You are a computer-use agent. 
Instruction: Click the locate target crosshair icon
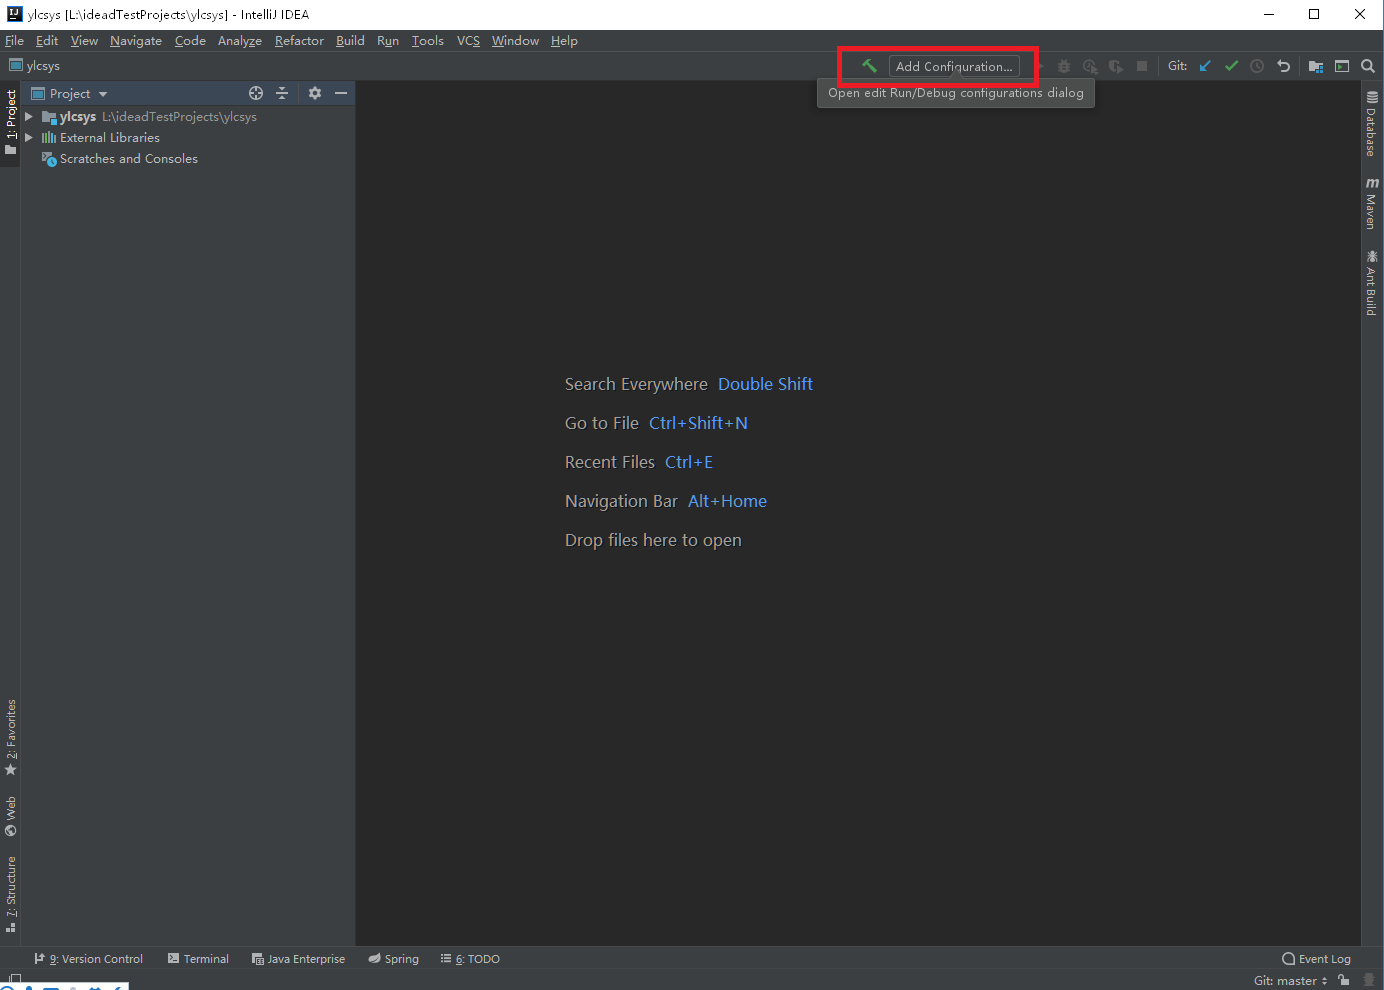(256, 93)
